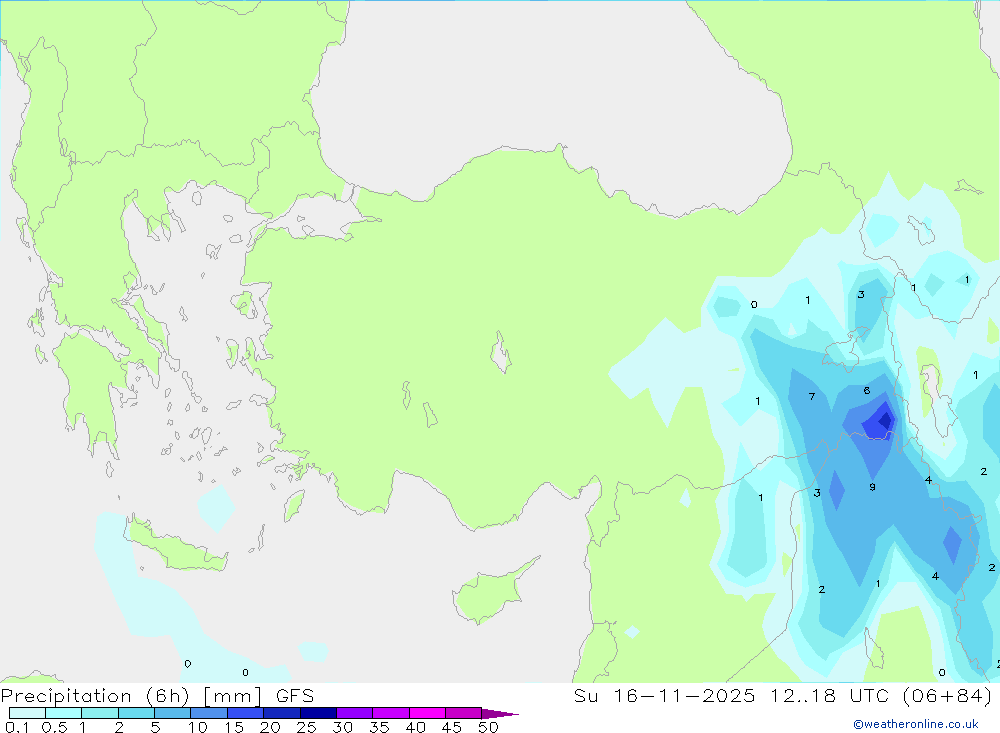The image size is (1000, 733).
Task: Click the '35' legend label
Action: [x=379, y=727]
